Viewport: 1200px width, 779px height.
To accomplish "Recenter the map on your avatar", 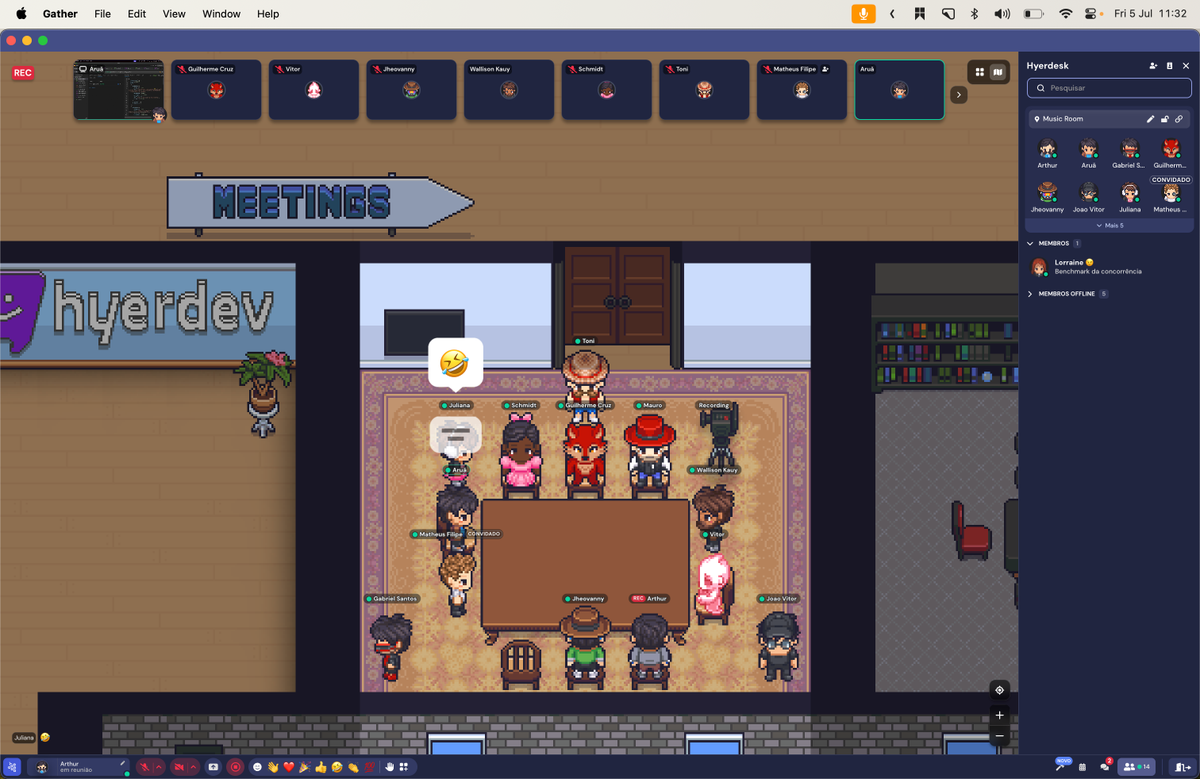I will pos(999,690).
